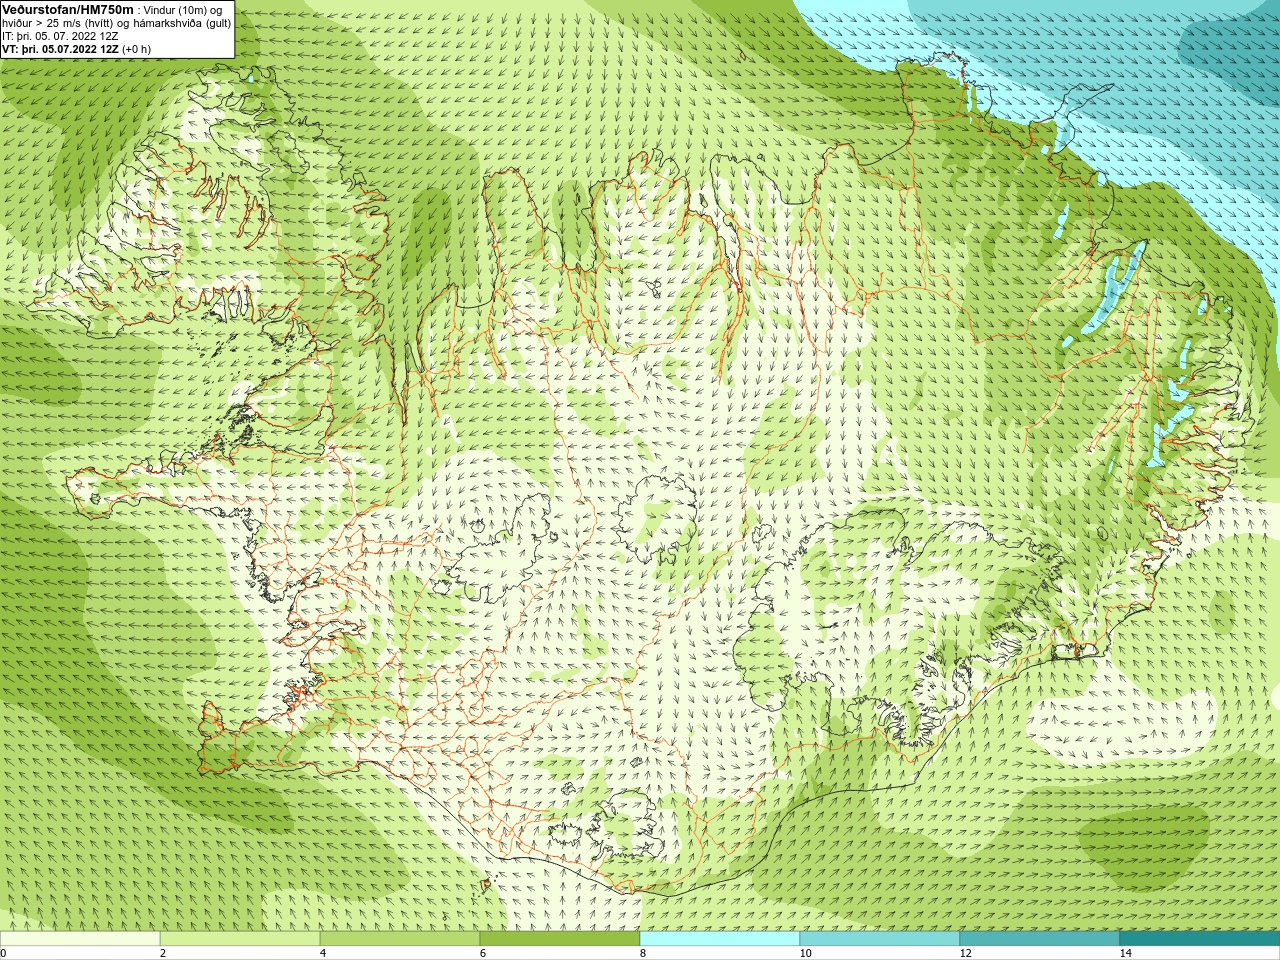Click the 'IT: þri. 05. 07. 2022 12Z' line
1280x960 pixels.
[60, 36]
